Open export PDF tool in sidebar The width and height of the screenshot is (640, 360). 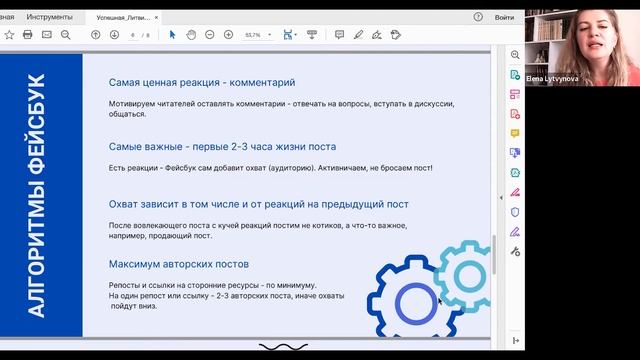click(515, 75)
